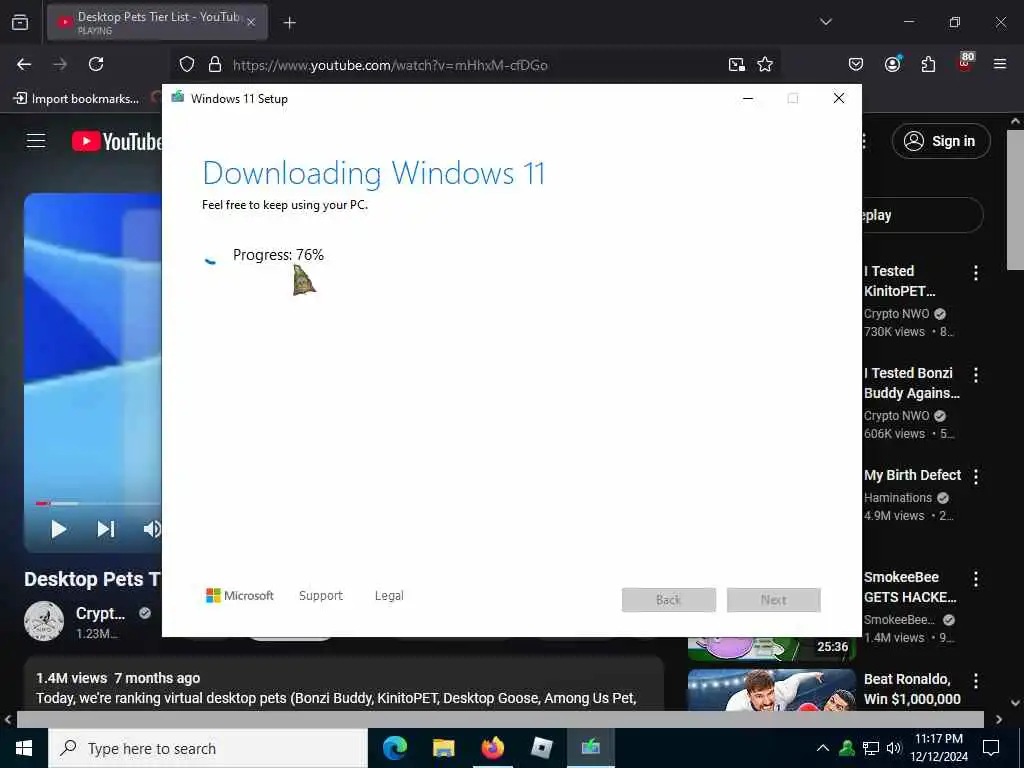Close the Desktop Pets Tier List tab
The width and height of the screenshot is (1024, 768).
(251, 22)
